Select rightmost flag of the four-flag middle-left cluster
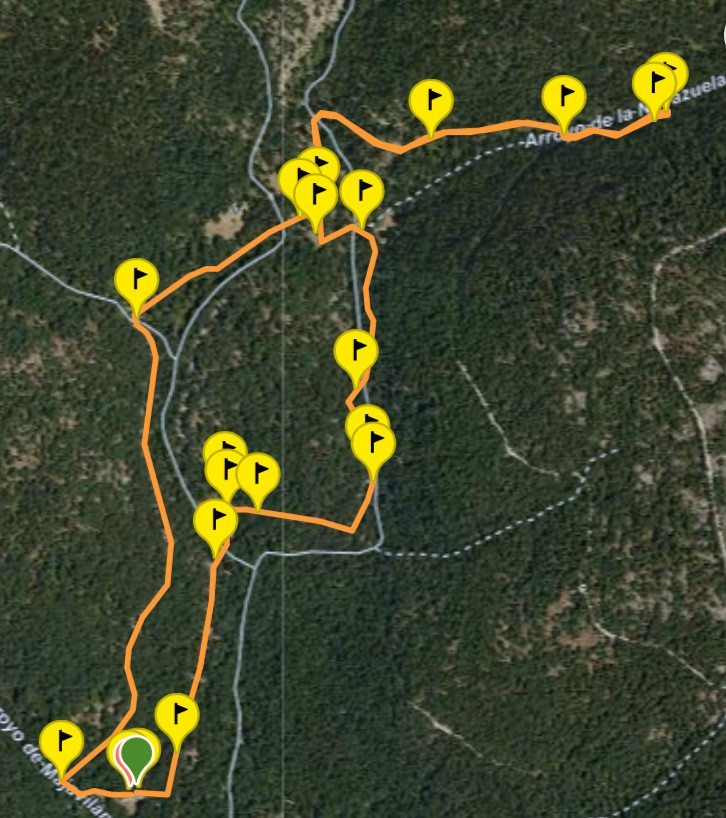726x818 pixels. click(258, 475)
